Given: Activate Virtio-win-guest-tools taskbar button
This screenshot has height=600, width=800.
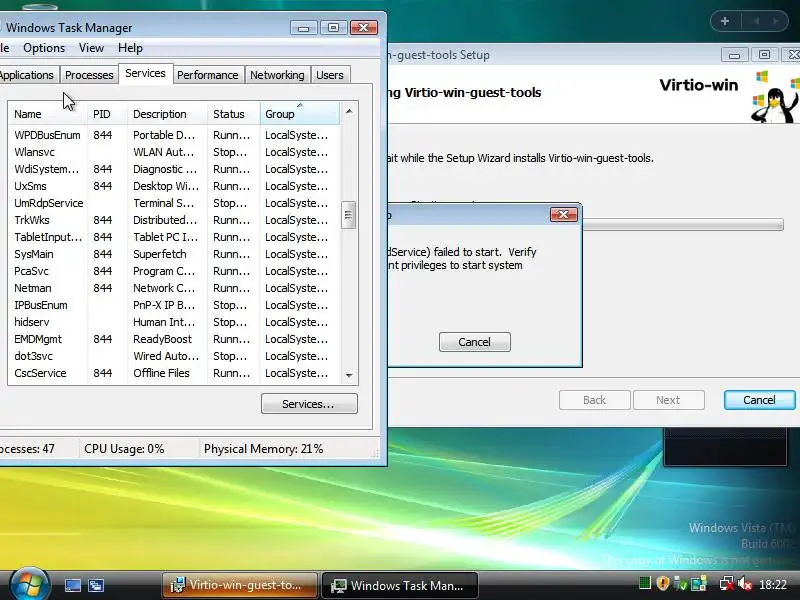Looking at the screenshot, I should [240, 585].
